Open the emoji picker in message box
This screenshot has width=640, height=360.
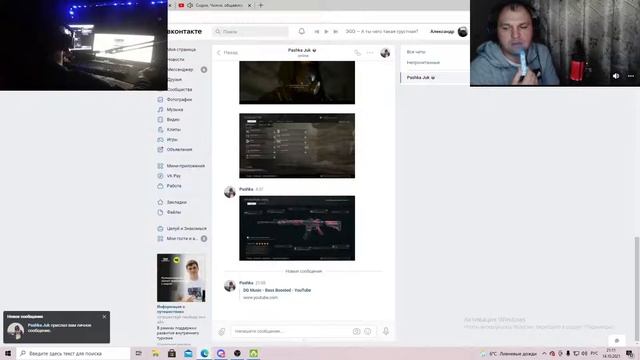pos(368,331)
